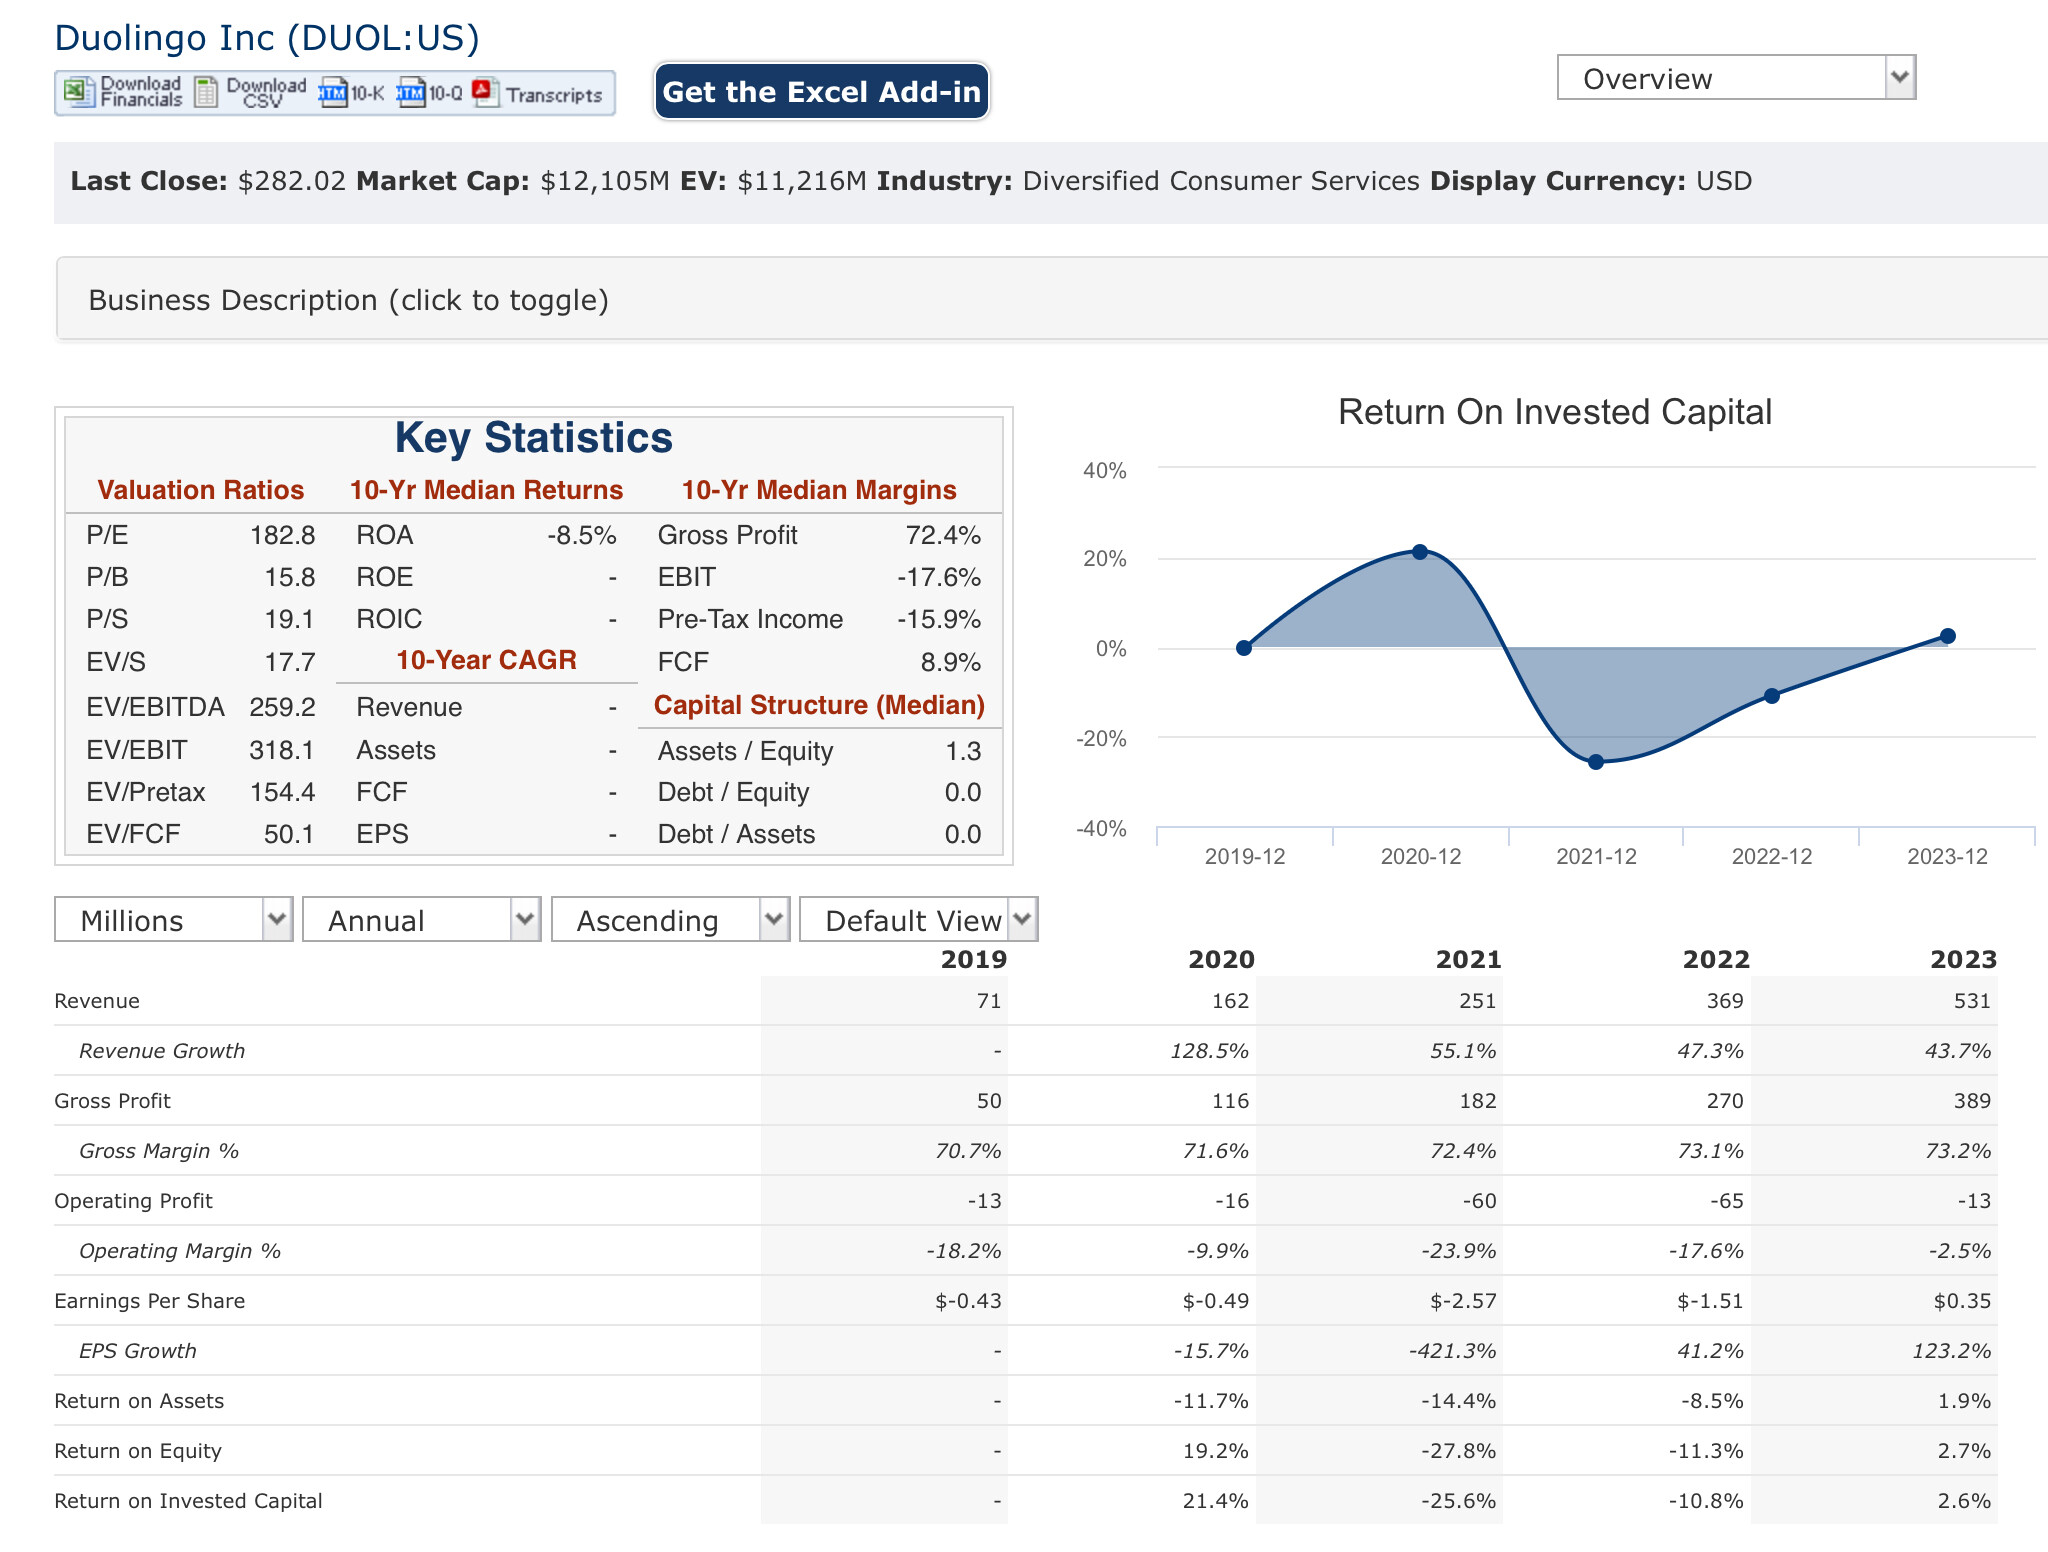Click the Download CSV file icon
2048x1552 pixels.
point(206,93)
